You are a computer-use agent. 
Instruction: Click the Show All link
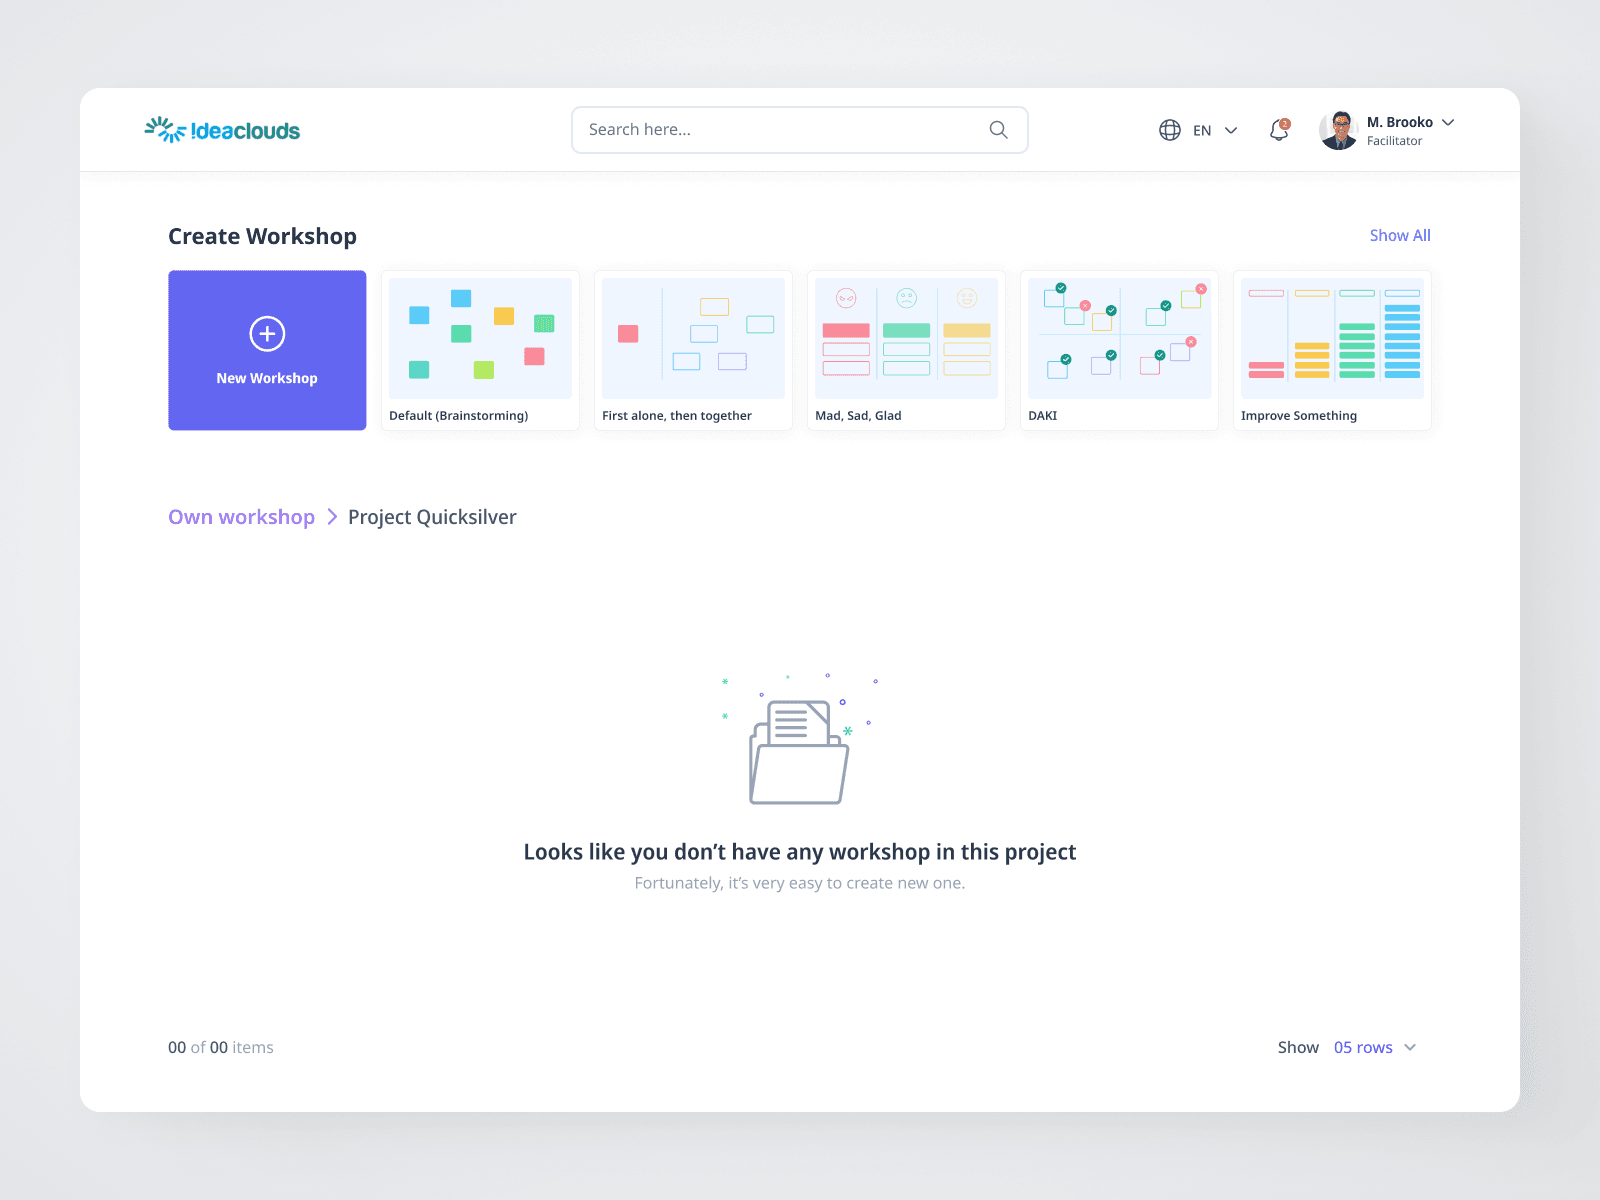[1400, 235]
